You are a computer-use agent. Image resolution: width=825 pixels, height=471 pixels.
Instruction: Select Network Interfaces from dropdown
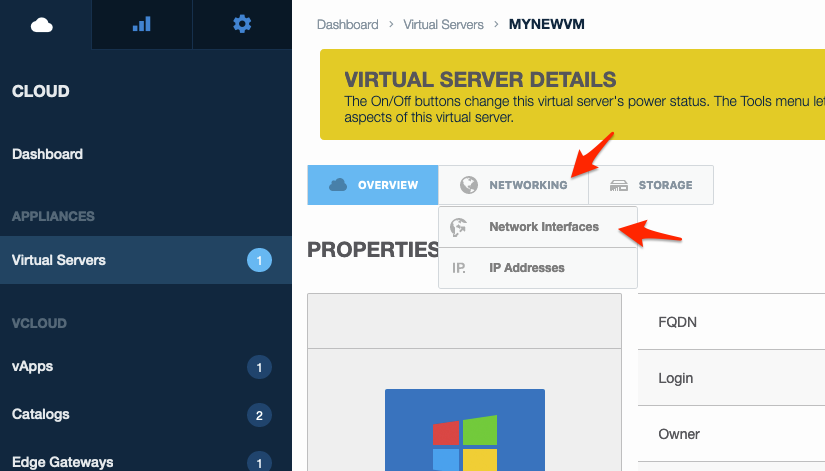[538, 227]
